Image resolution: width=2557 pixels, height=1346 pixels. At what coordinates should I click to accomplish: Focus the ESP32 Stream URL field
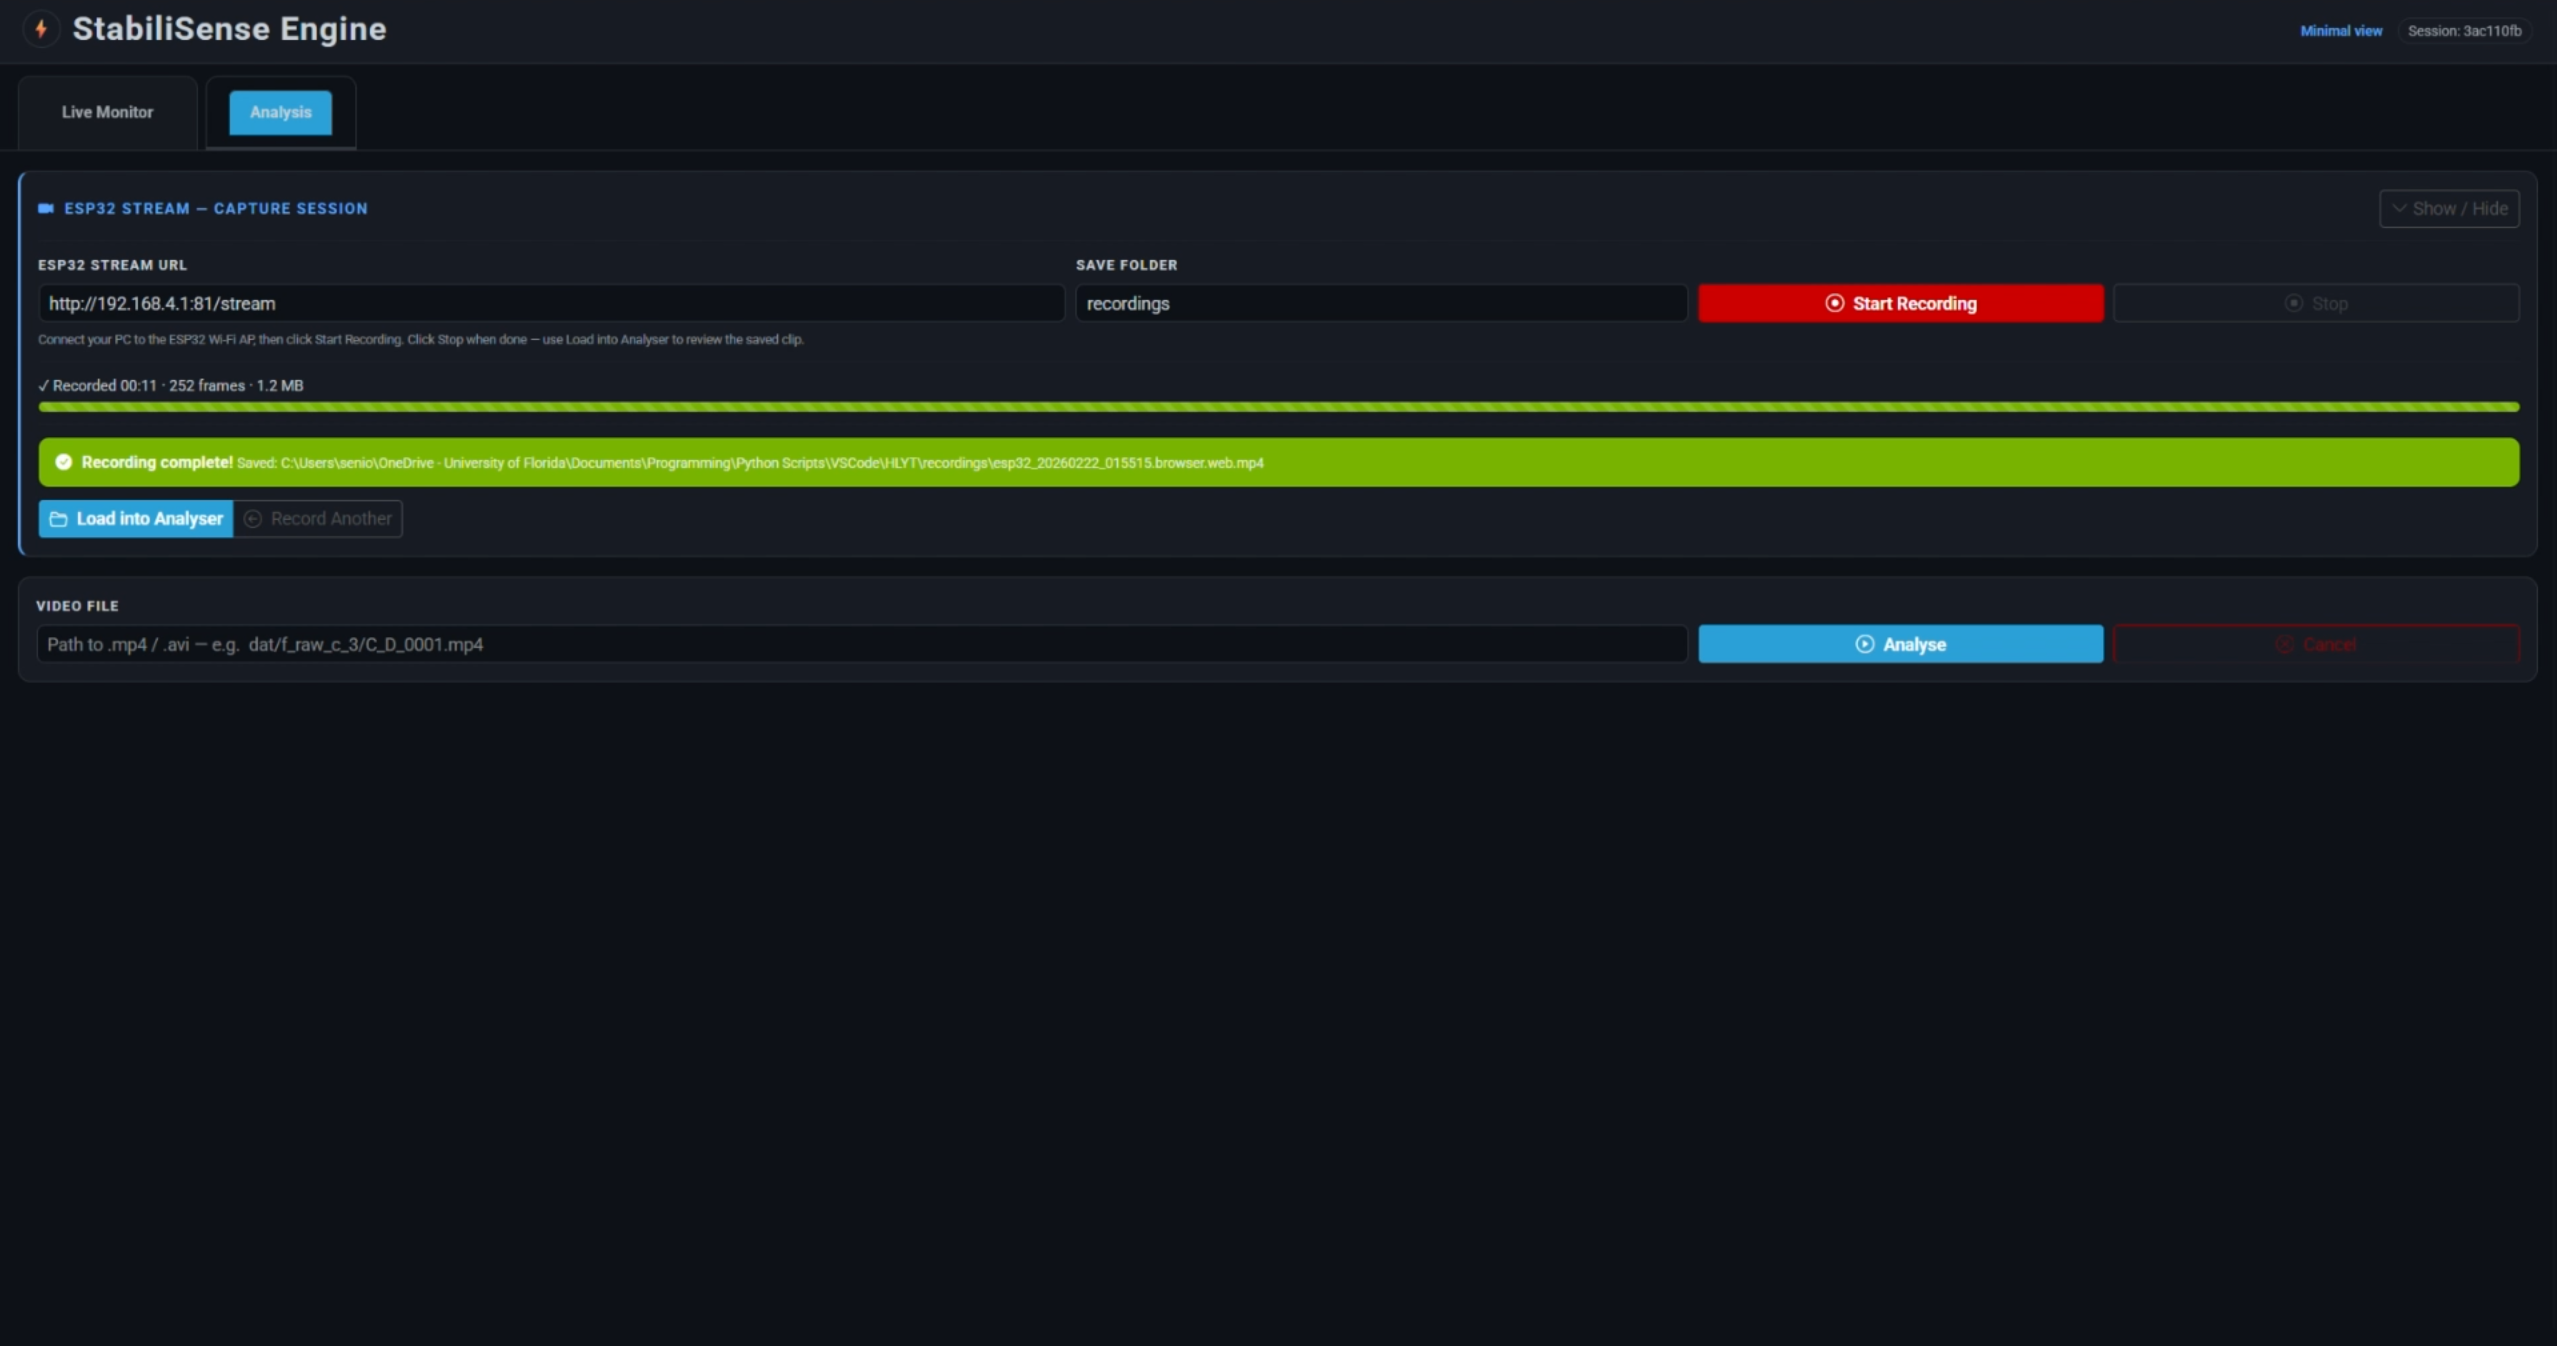pyautogui.click(x=550, y=303)
